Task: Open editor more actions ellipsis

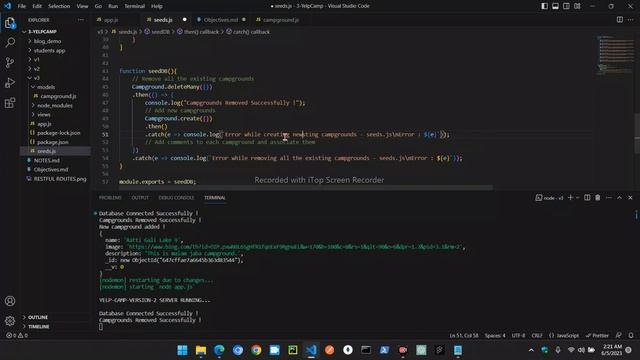Action: tap(631, 20)
